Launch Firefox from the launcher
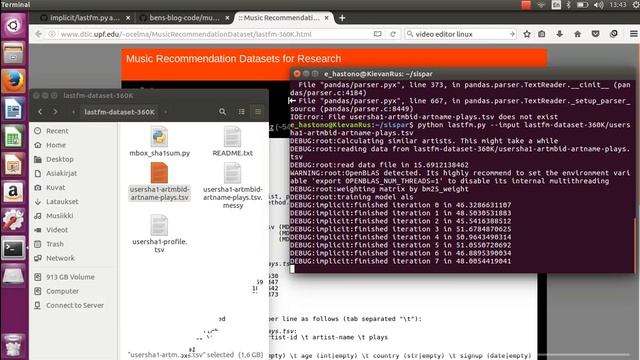 pos(13,81)
